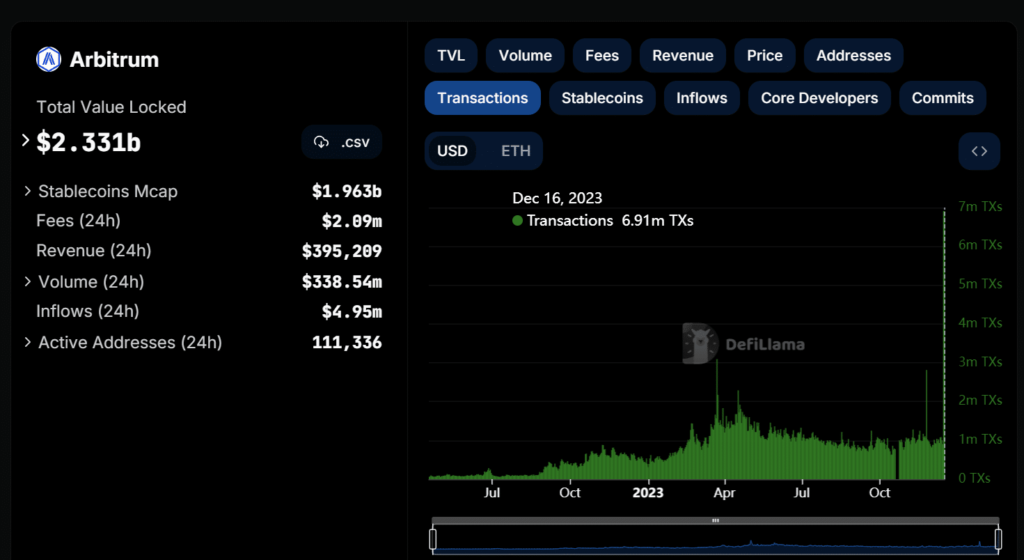Expand the Volume (24h) row
1024x560 pixels.
27,282
